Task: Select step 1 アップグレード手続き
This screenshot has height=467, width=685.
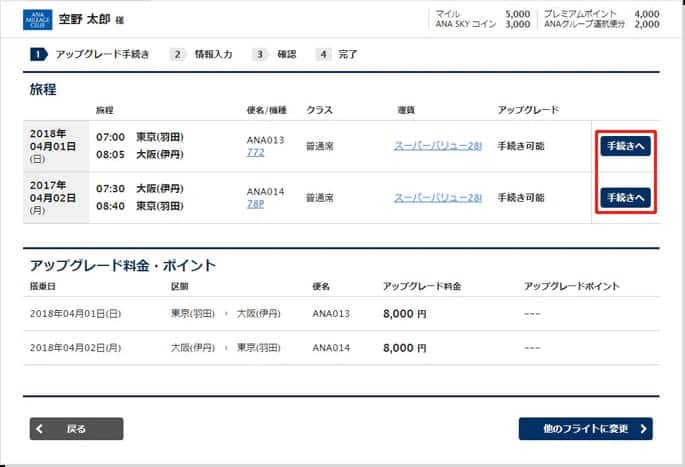Action: pos(90,54)
